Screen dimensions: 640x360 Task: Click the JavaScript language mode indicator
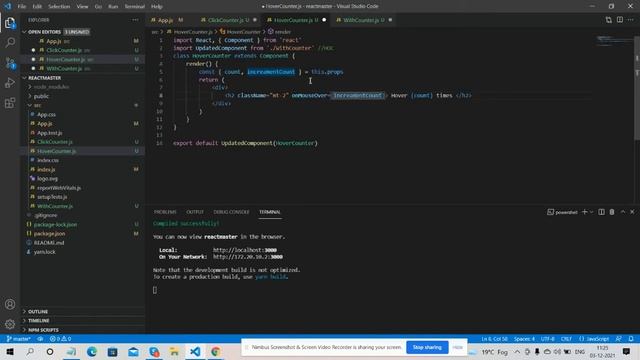[x=594, y=339]
